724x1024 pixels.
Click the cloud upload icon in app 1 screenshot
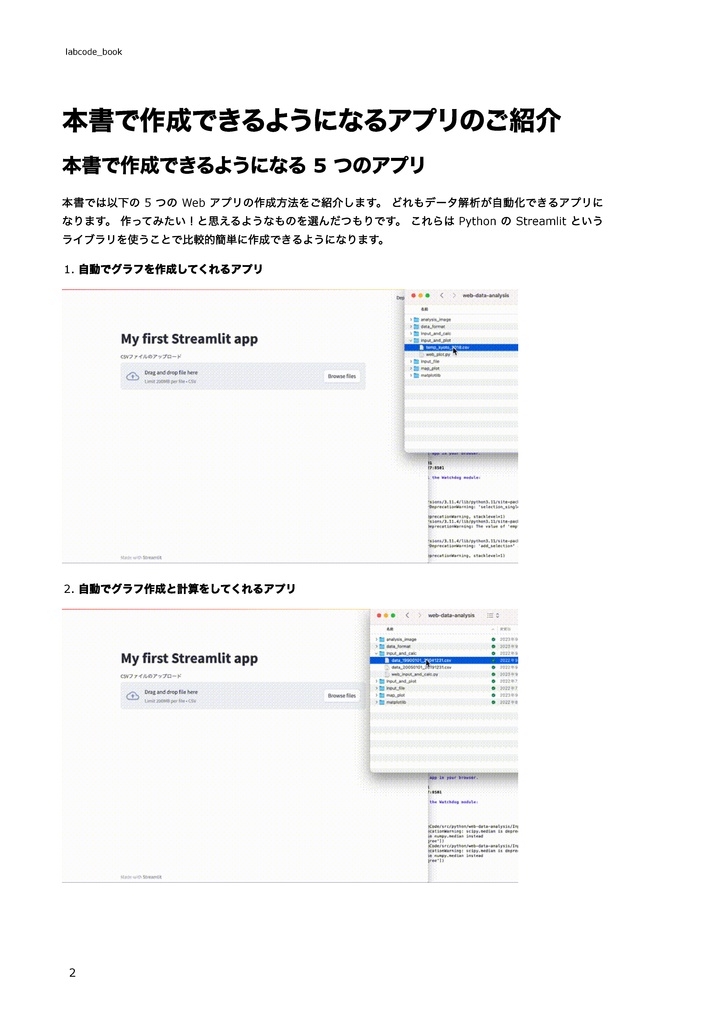point(133,376)
